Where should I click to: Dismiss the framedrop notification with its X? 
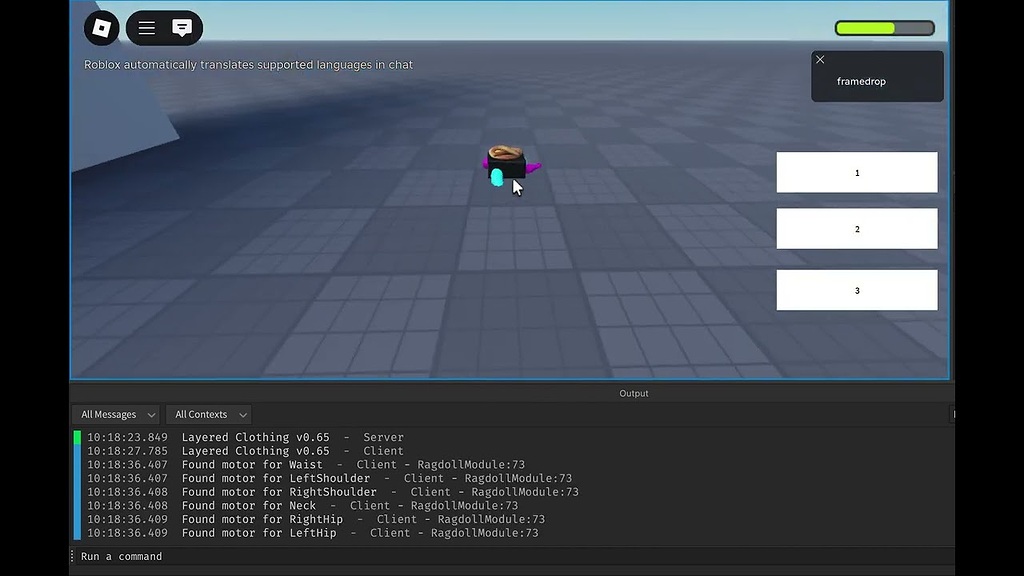820,60
